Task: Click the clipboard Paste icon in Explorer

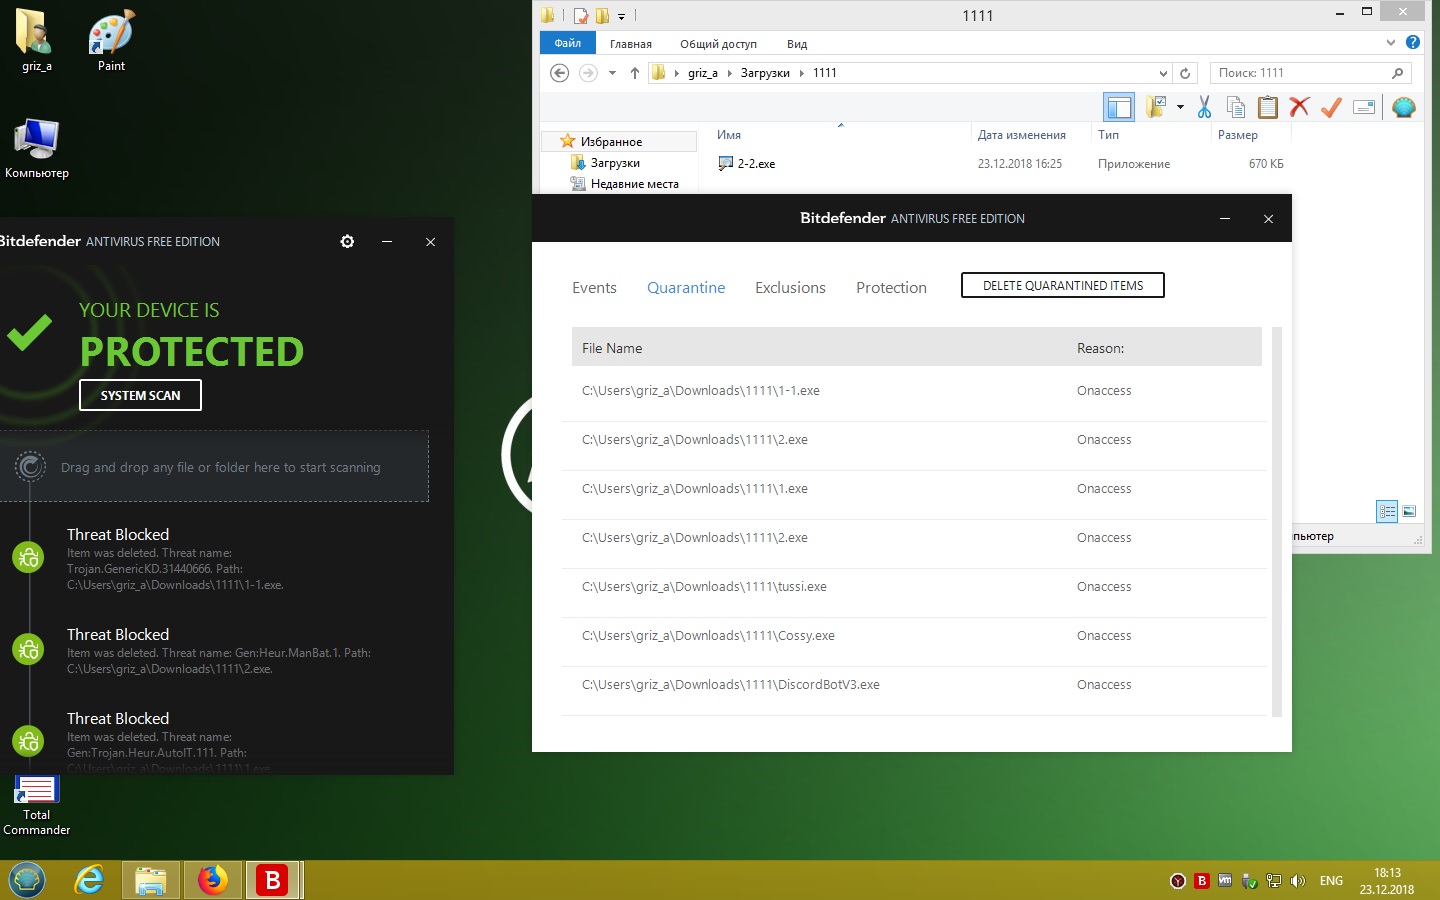Action: [x=1267, y=108]
